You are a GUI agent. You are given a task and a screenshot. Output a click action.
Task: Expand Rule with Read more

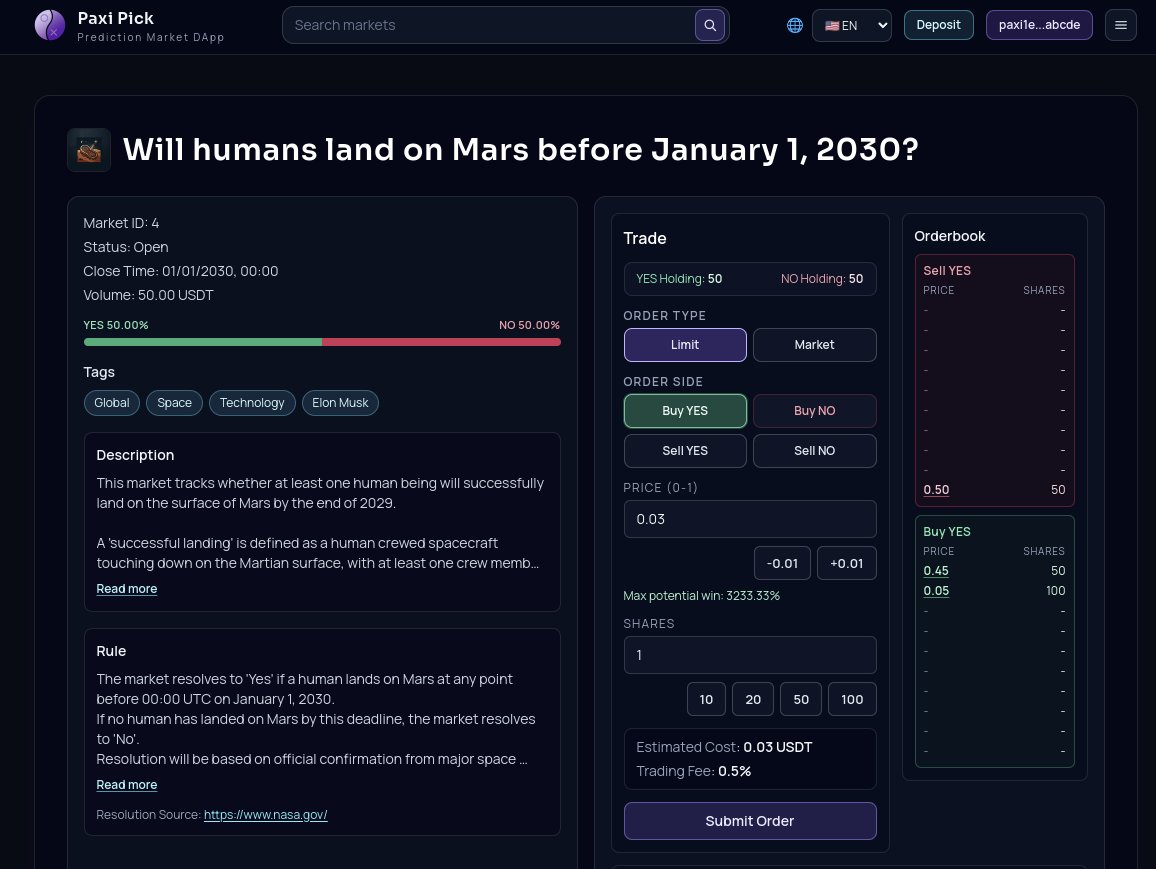(127, 785)
